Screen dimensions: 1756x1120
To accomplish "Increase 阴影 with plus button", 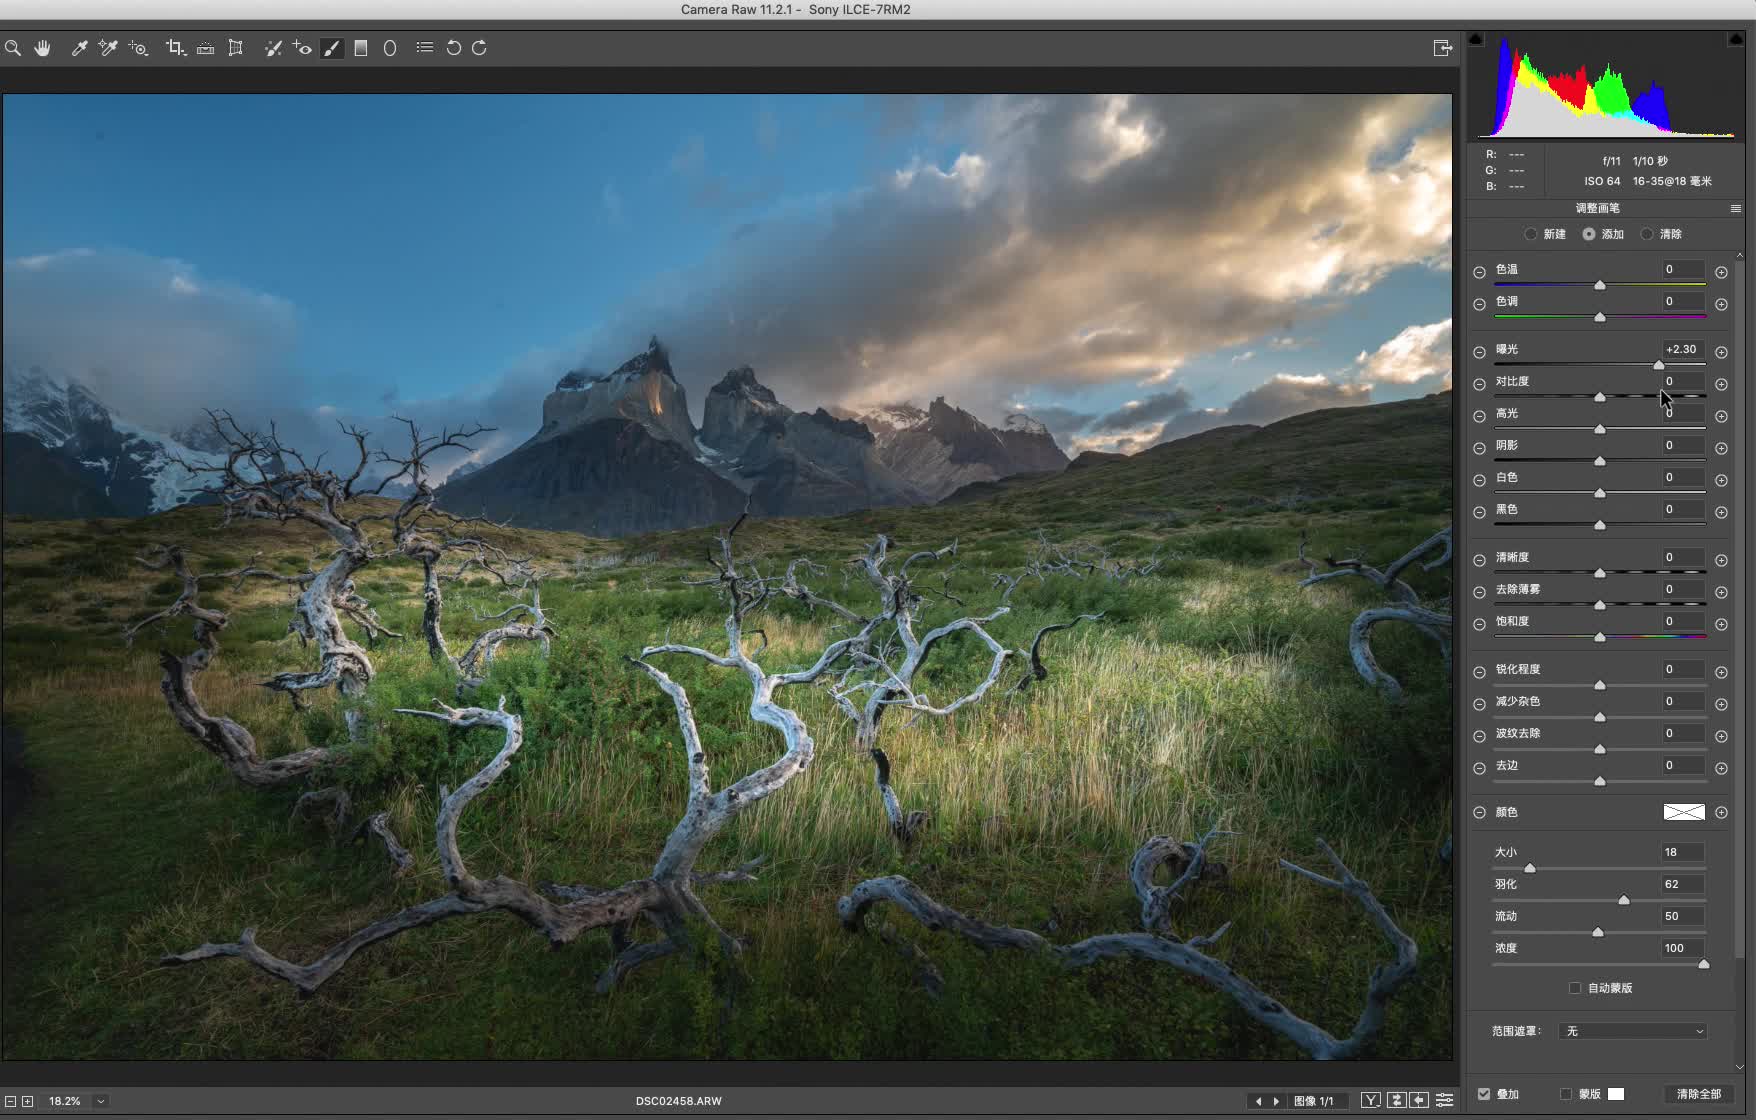I will pos(1721,448).
